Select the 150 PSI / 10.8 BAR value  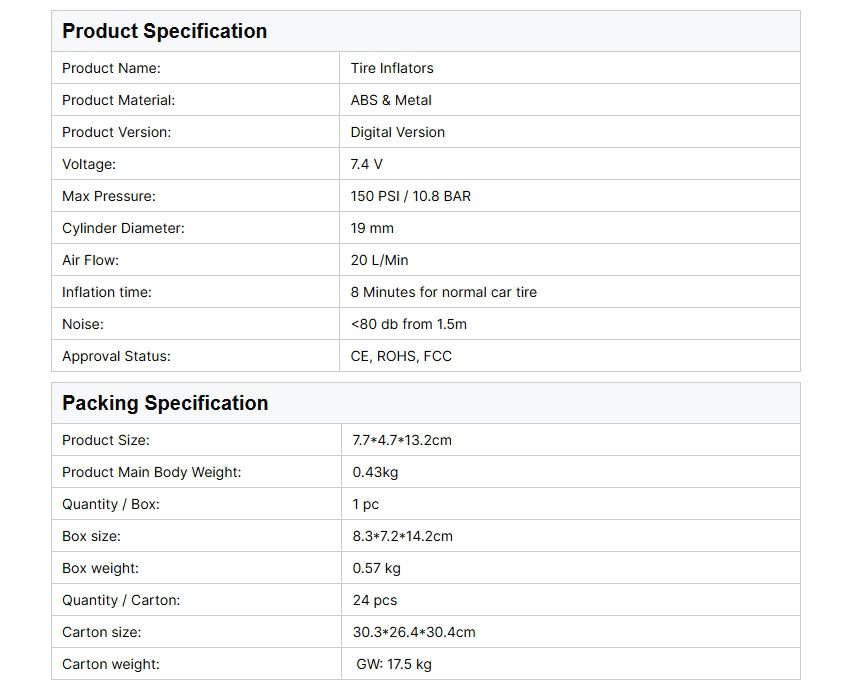click(410, 196)
